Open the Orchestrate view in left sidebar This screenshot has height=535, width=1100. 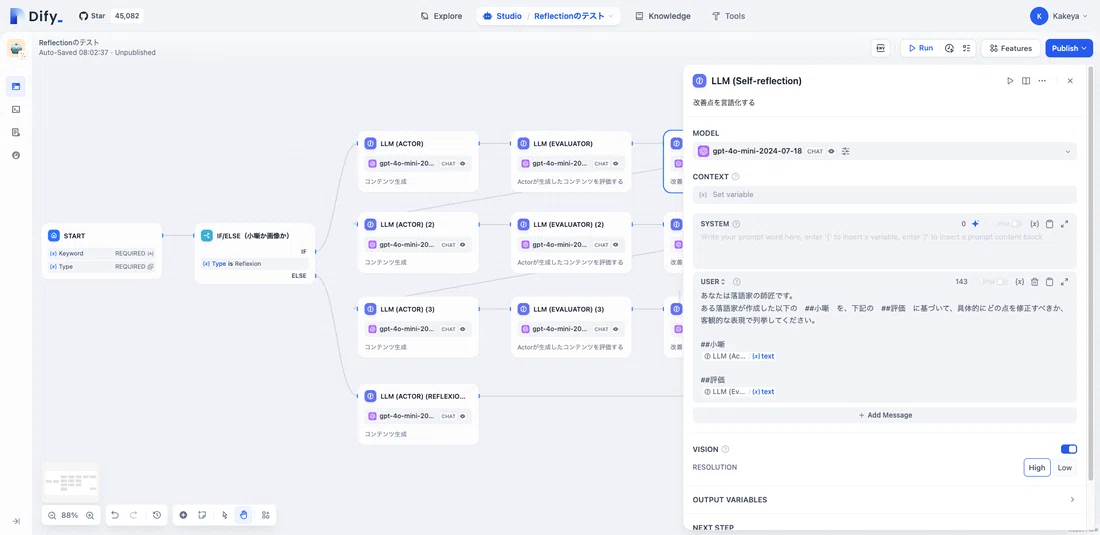(x=16, y=86)
